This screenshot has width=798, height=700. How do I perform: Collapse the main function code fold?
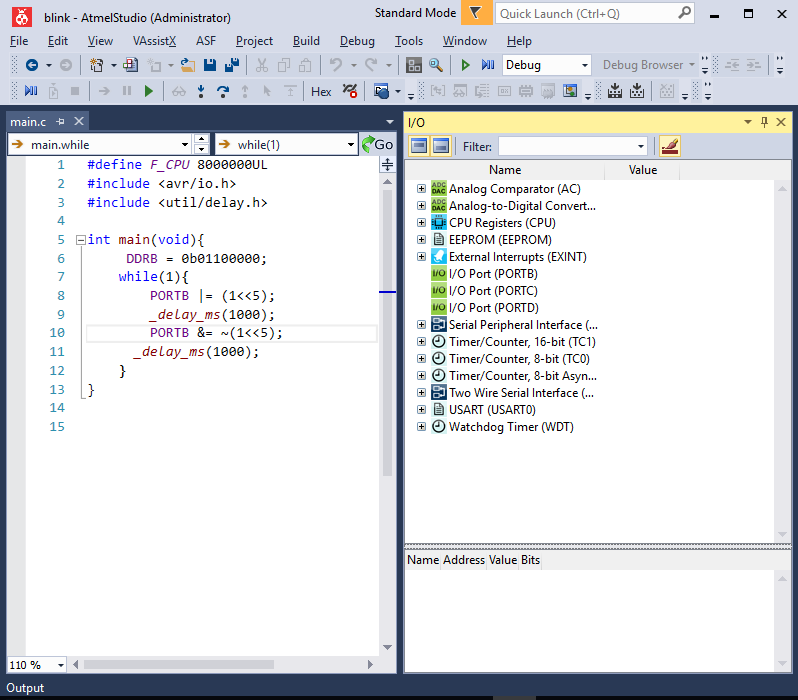coord(80,240)
